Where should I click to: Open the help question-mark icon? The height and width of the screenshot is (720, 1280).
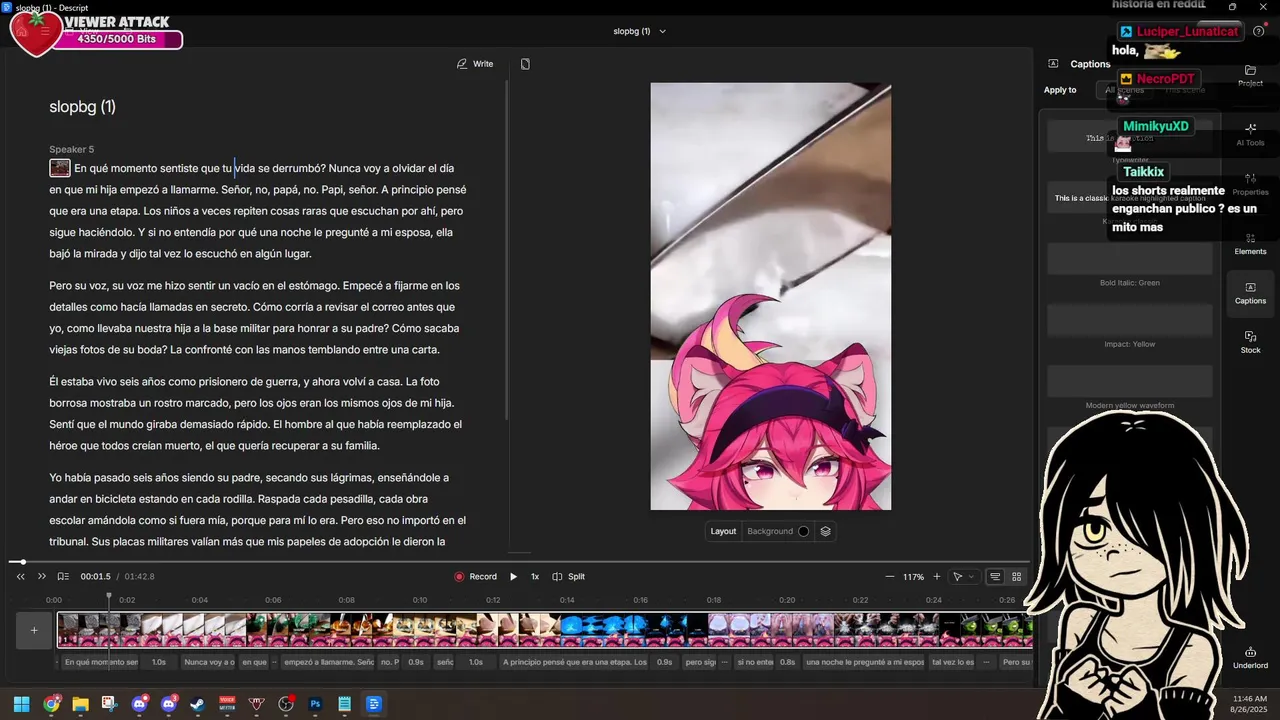[1259, 31]
